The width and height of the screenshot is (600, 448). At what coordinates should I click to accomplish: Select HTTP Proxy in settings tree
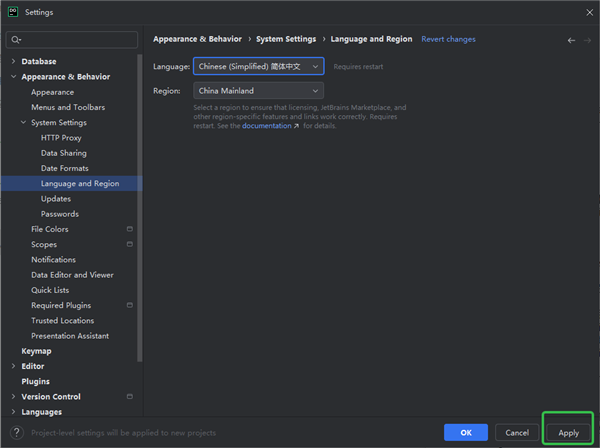click(63, 138)
